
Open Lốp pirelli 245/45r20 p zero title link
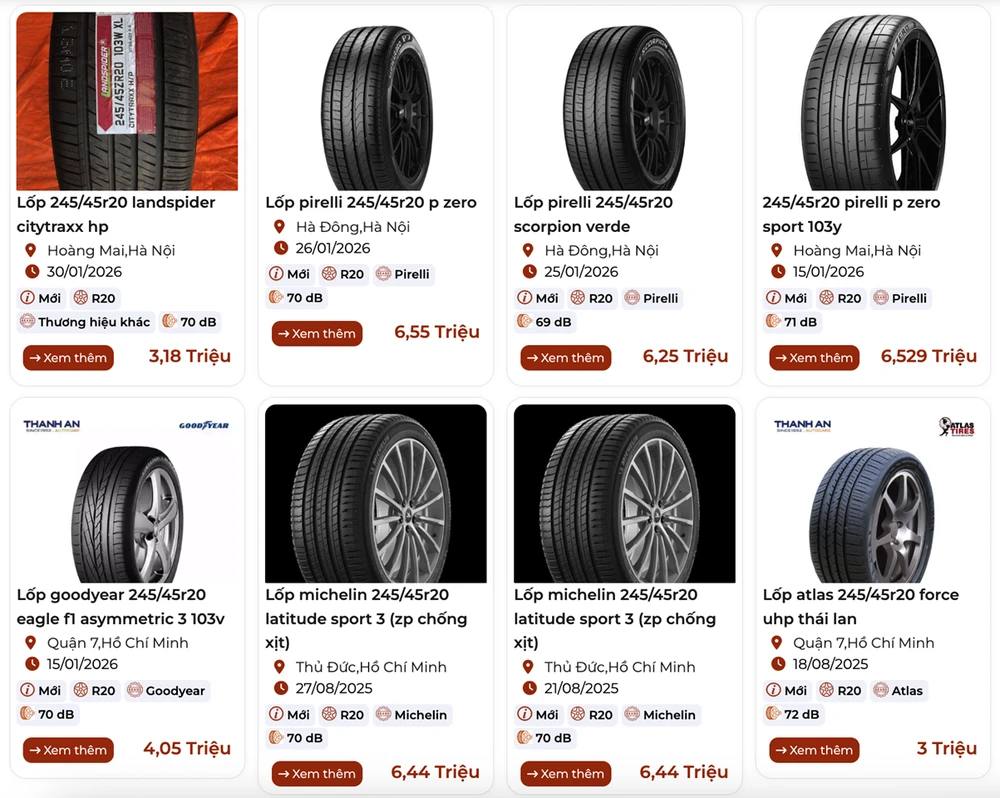(371, 203)
